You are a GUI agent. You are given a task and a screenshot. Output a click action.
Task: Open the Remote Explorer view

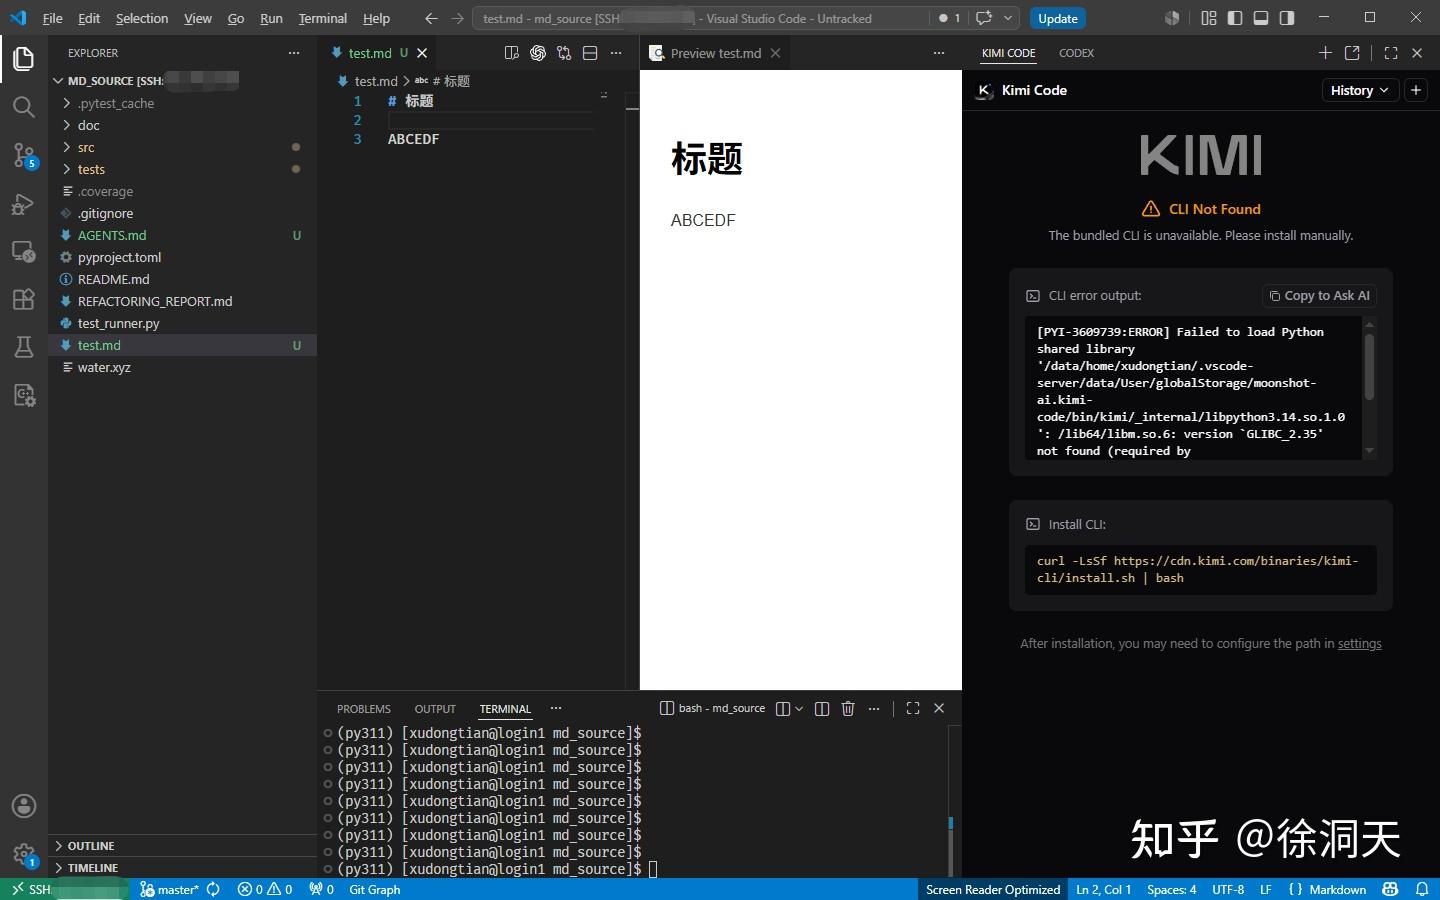[x=24, y=251]
